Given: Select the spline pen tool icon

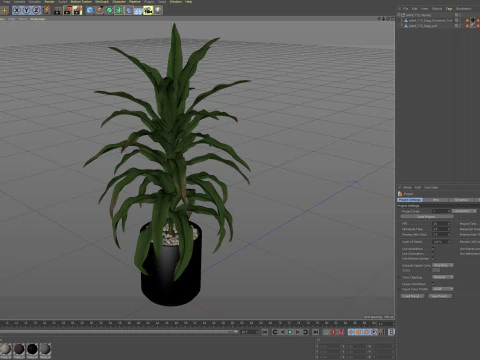Looking at the screenshot, I should pyautogui.click(x=99, y=11).
